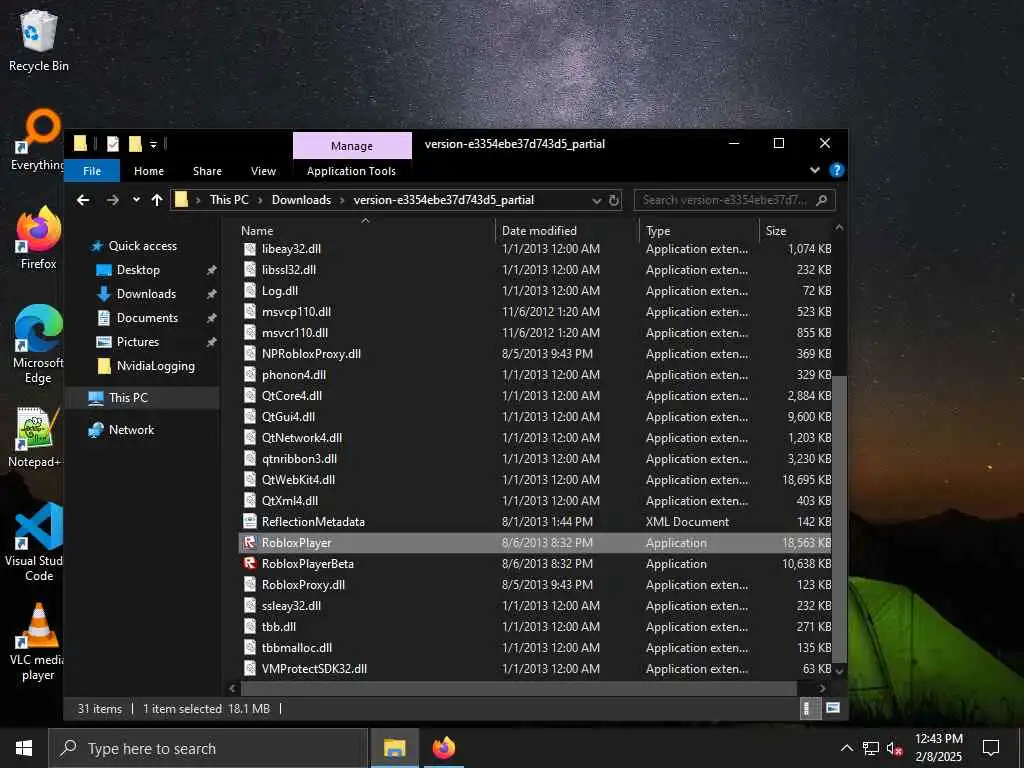Image resolution: width=1024 pixels, height=768 pixels.
Task: Click the Help question mark icon
Action: [x=837, y=170]
